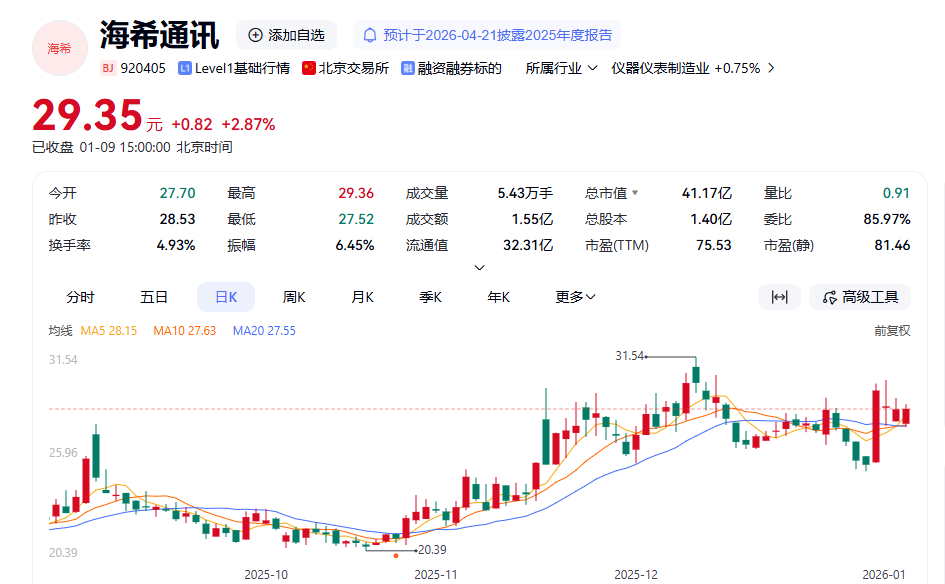Open 仪器仪表制造业 industry link
Viewport: 945px width, 584px height.
693,68
